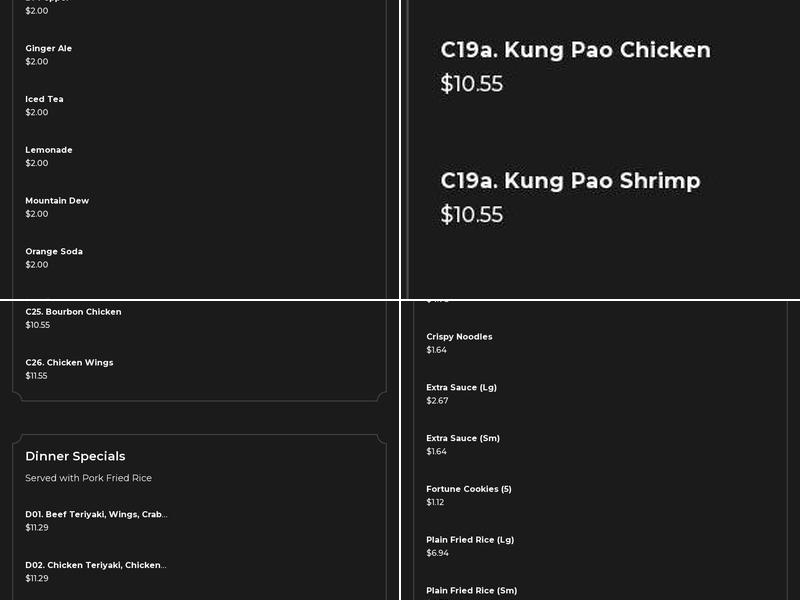Screen dimensions: 800x600
Task: Select C19a. Kung Pao Shrimp
Action: [x=570, y=181]
